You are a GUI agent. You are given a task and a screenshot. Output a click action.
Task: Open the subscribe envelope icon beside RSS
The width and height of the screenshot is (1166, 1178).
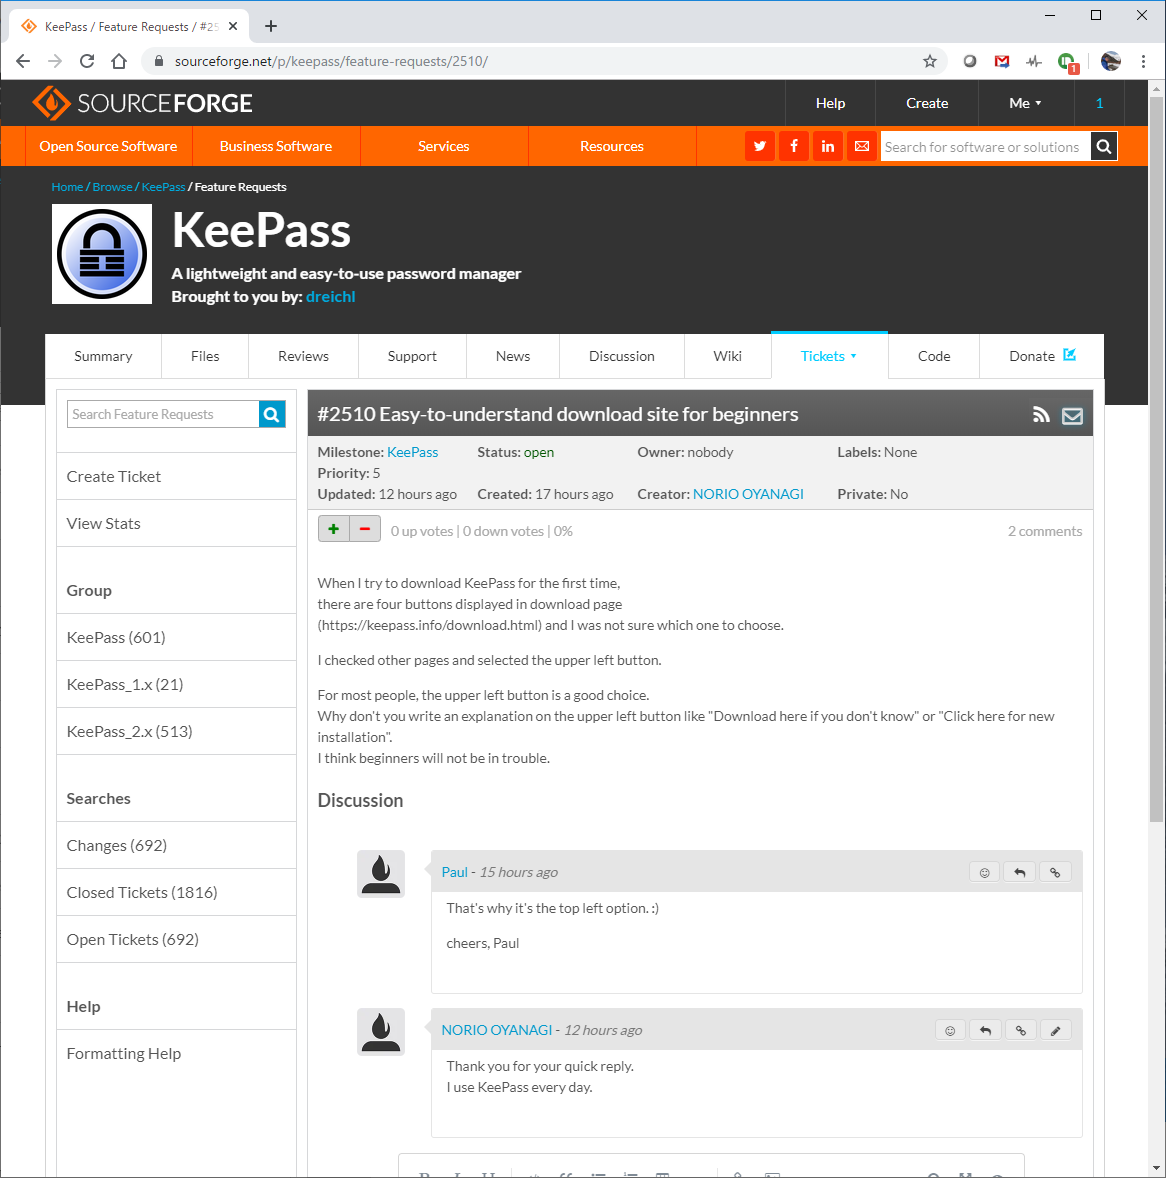tap(1073, 414)
